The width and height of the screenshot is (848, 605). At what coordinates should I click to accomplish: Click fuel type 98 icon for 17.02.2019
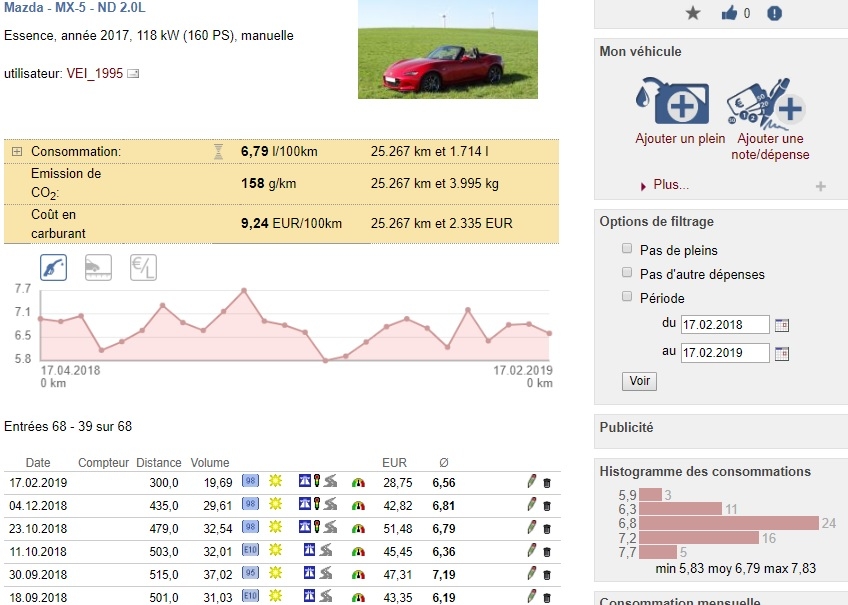point(250,481)
